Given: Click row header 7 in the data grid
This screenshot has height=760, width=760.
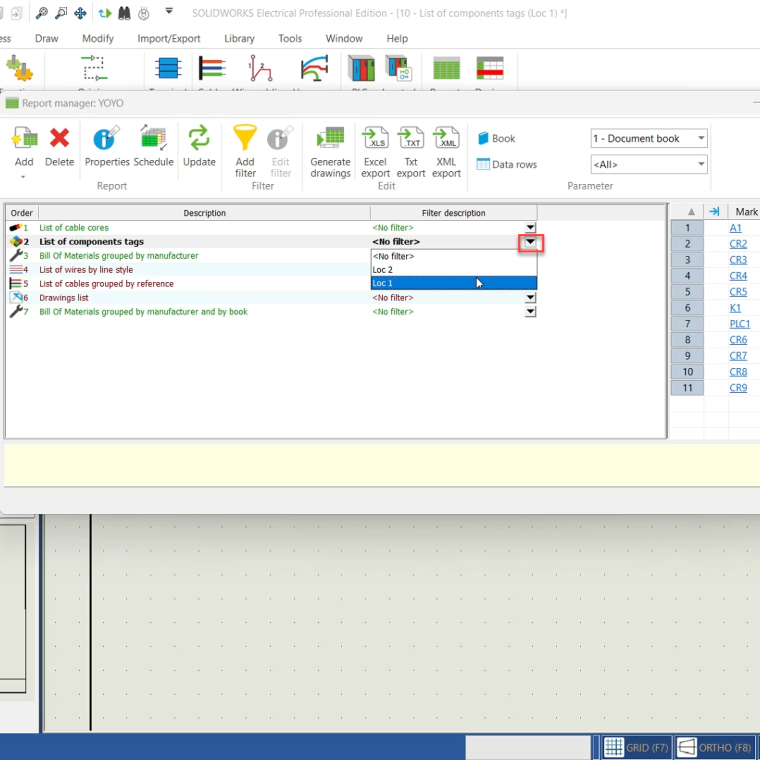Looking at the screenshot, I should (x=687, y=324).
